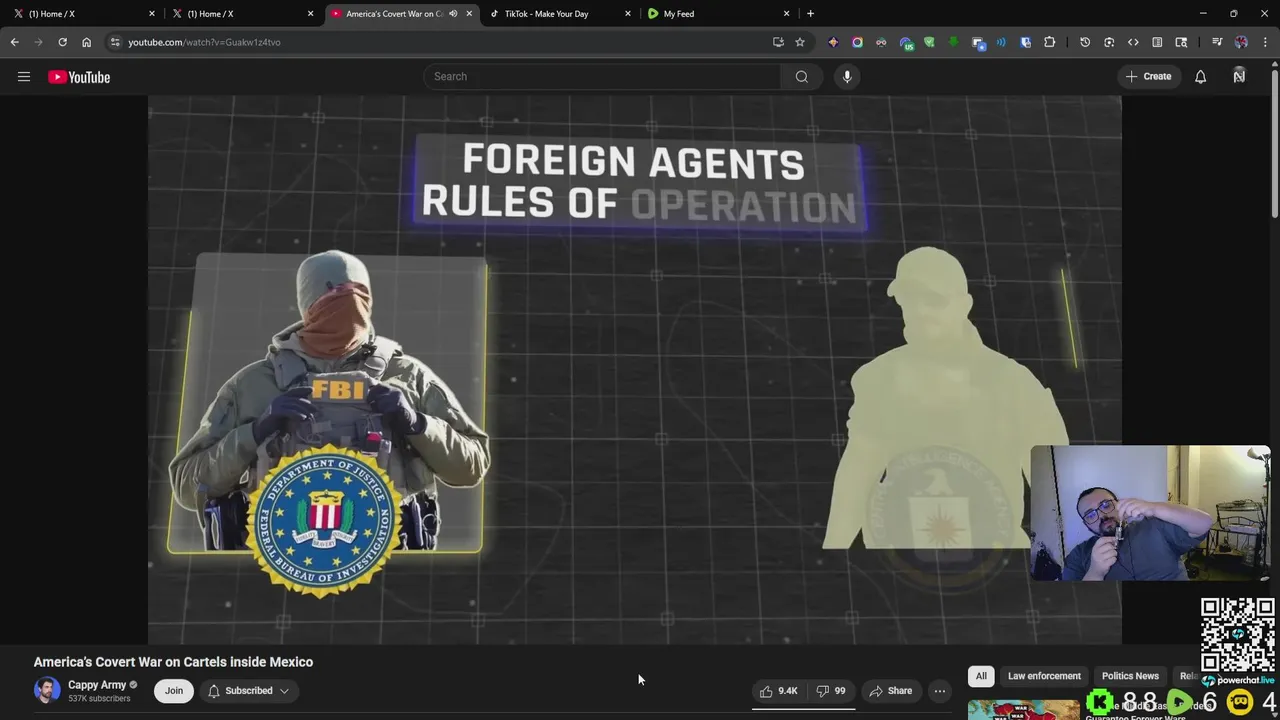Click the blue sound waves extension icon
This screenshot has height=720, width=1280.
click(x=1001, y=42)
